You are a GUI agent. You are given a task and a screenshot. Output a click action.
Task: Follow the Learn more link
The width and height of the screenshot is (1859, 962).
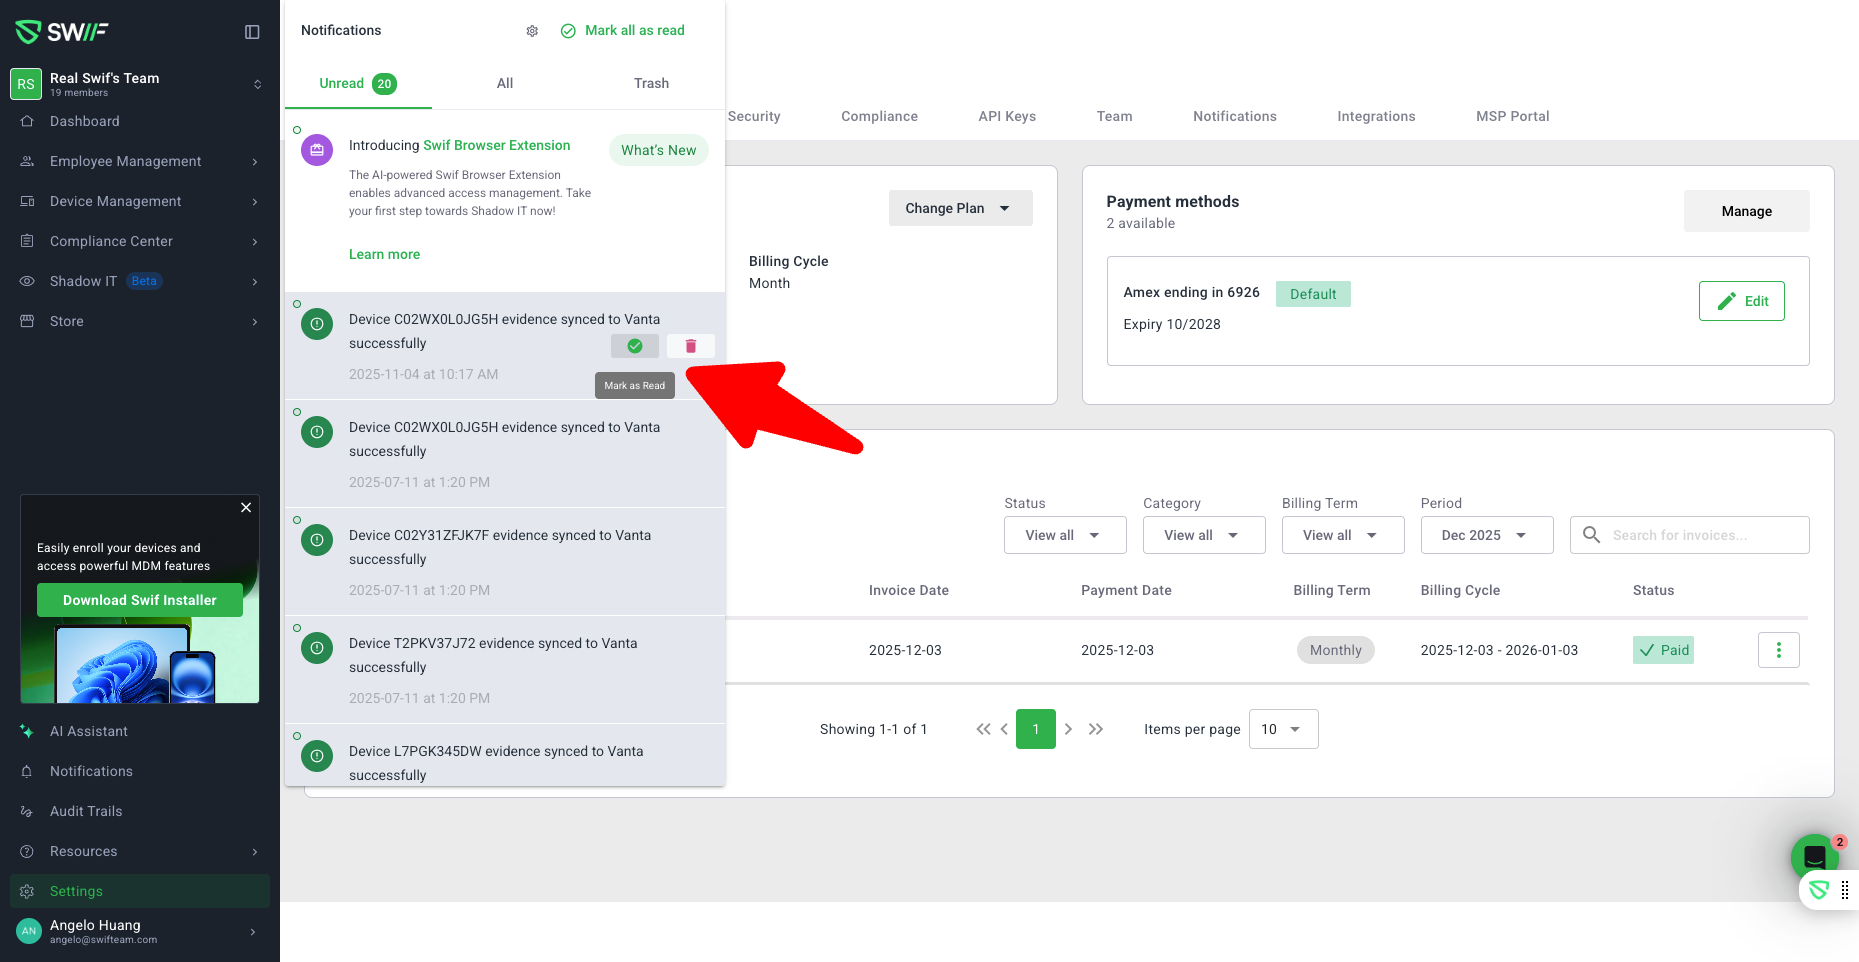point(384,254)
